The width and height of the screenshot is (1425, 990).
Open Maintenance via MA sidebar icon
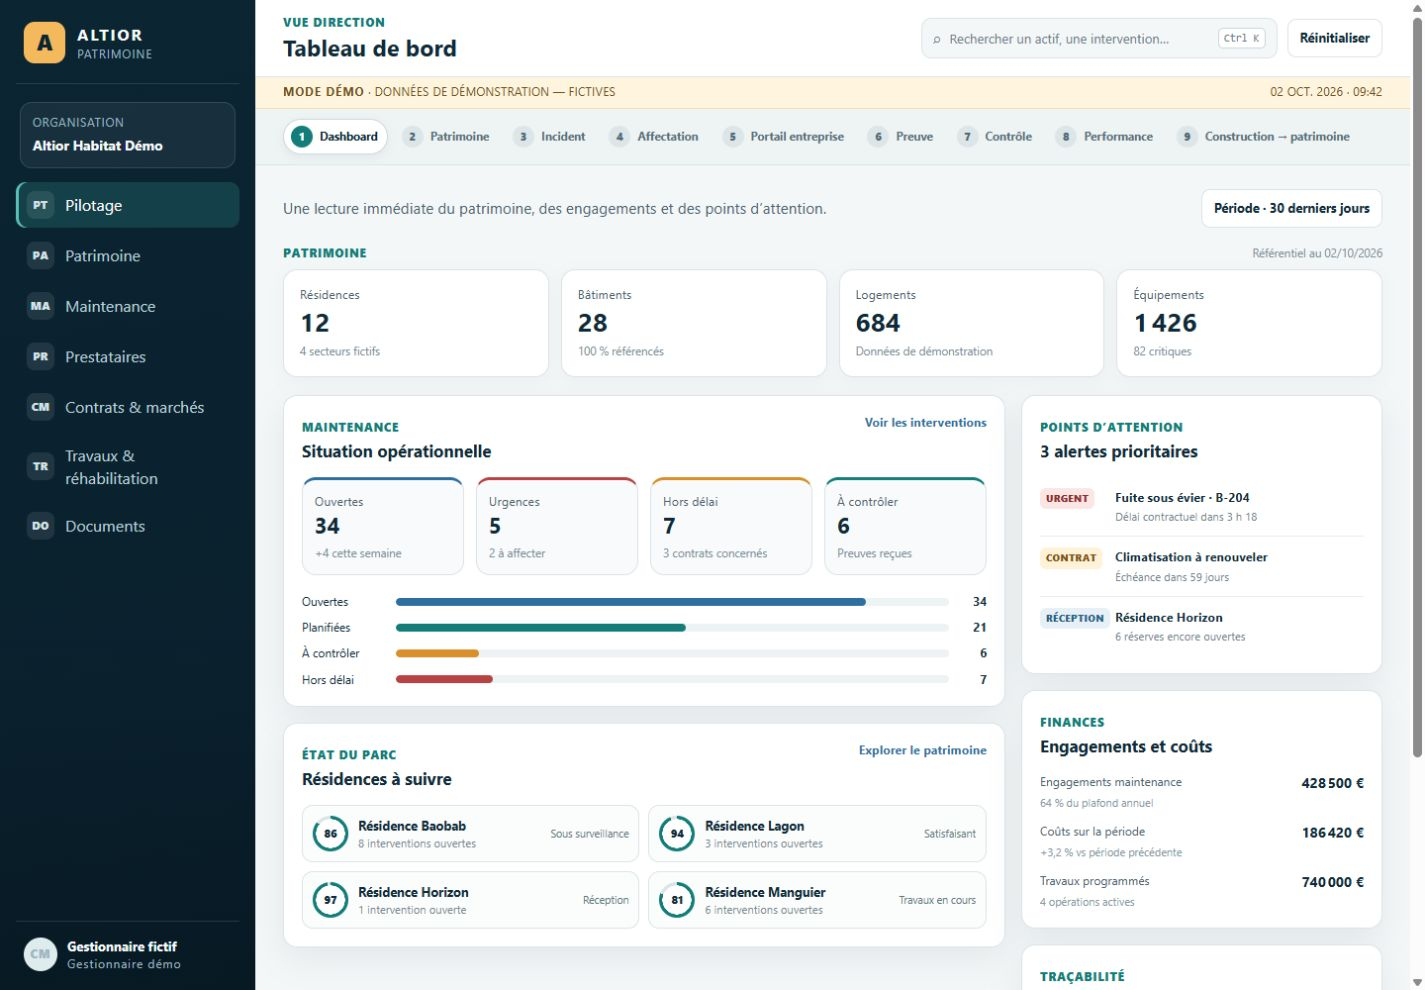coord(40,306)
